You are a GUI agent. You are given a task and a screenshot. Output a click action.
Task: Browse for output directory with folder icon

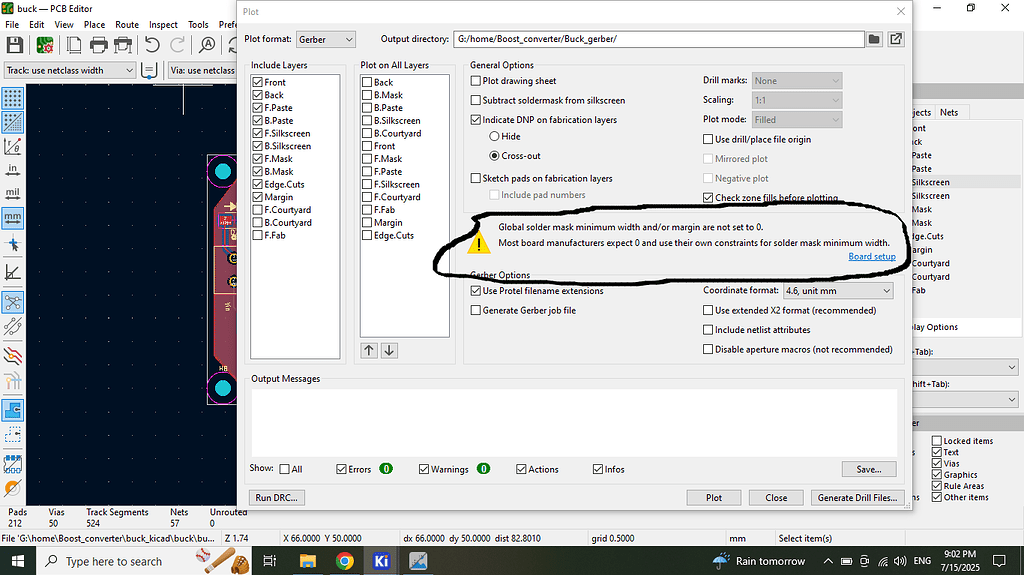tap(874, 39)
